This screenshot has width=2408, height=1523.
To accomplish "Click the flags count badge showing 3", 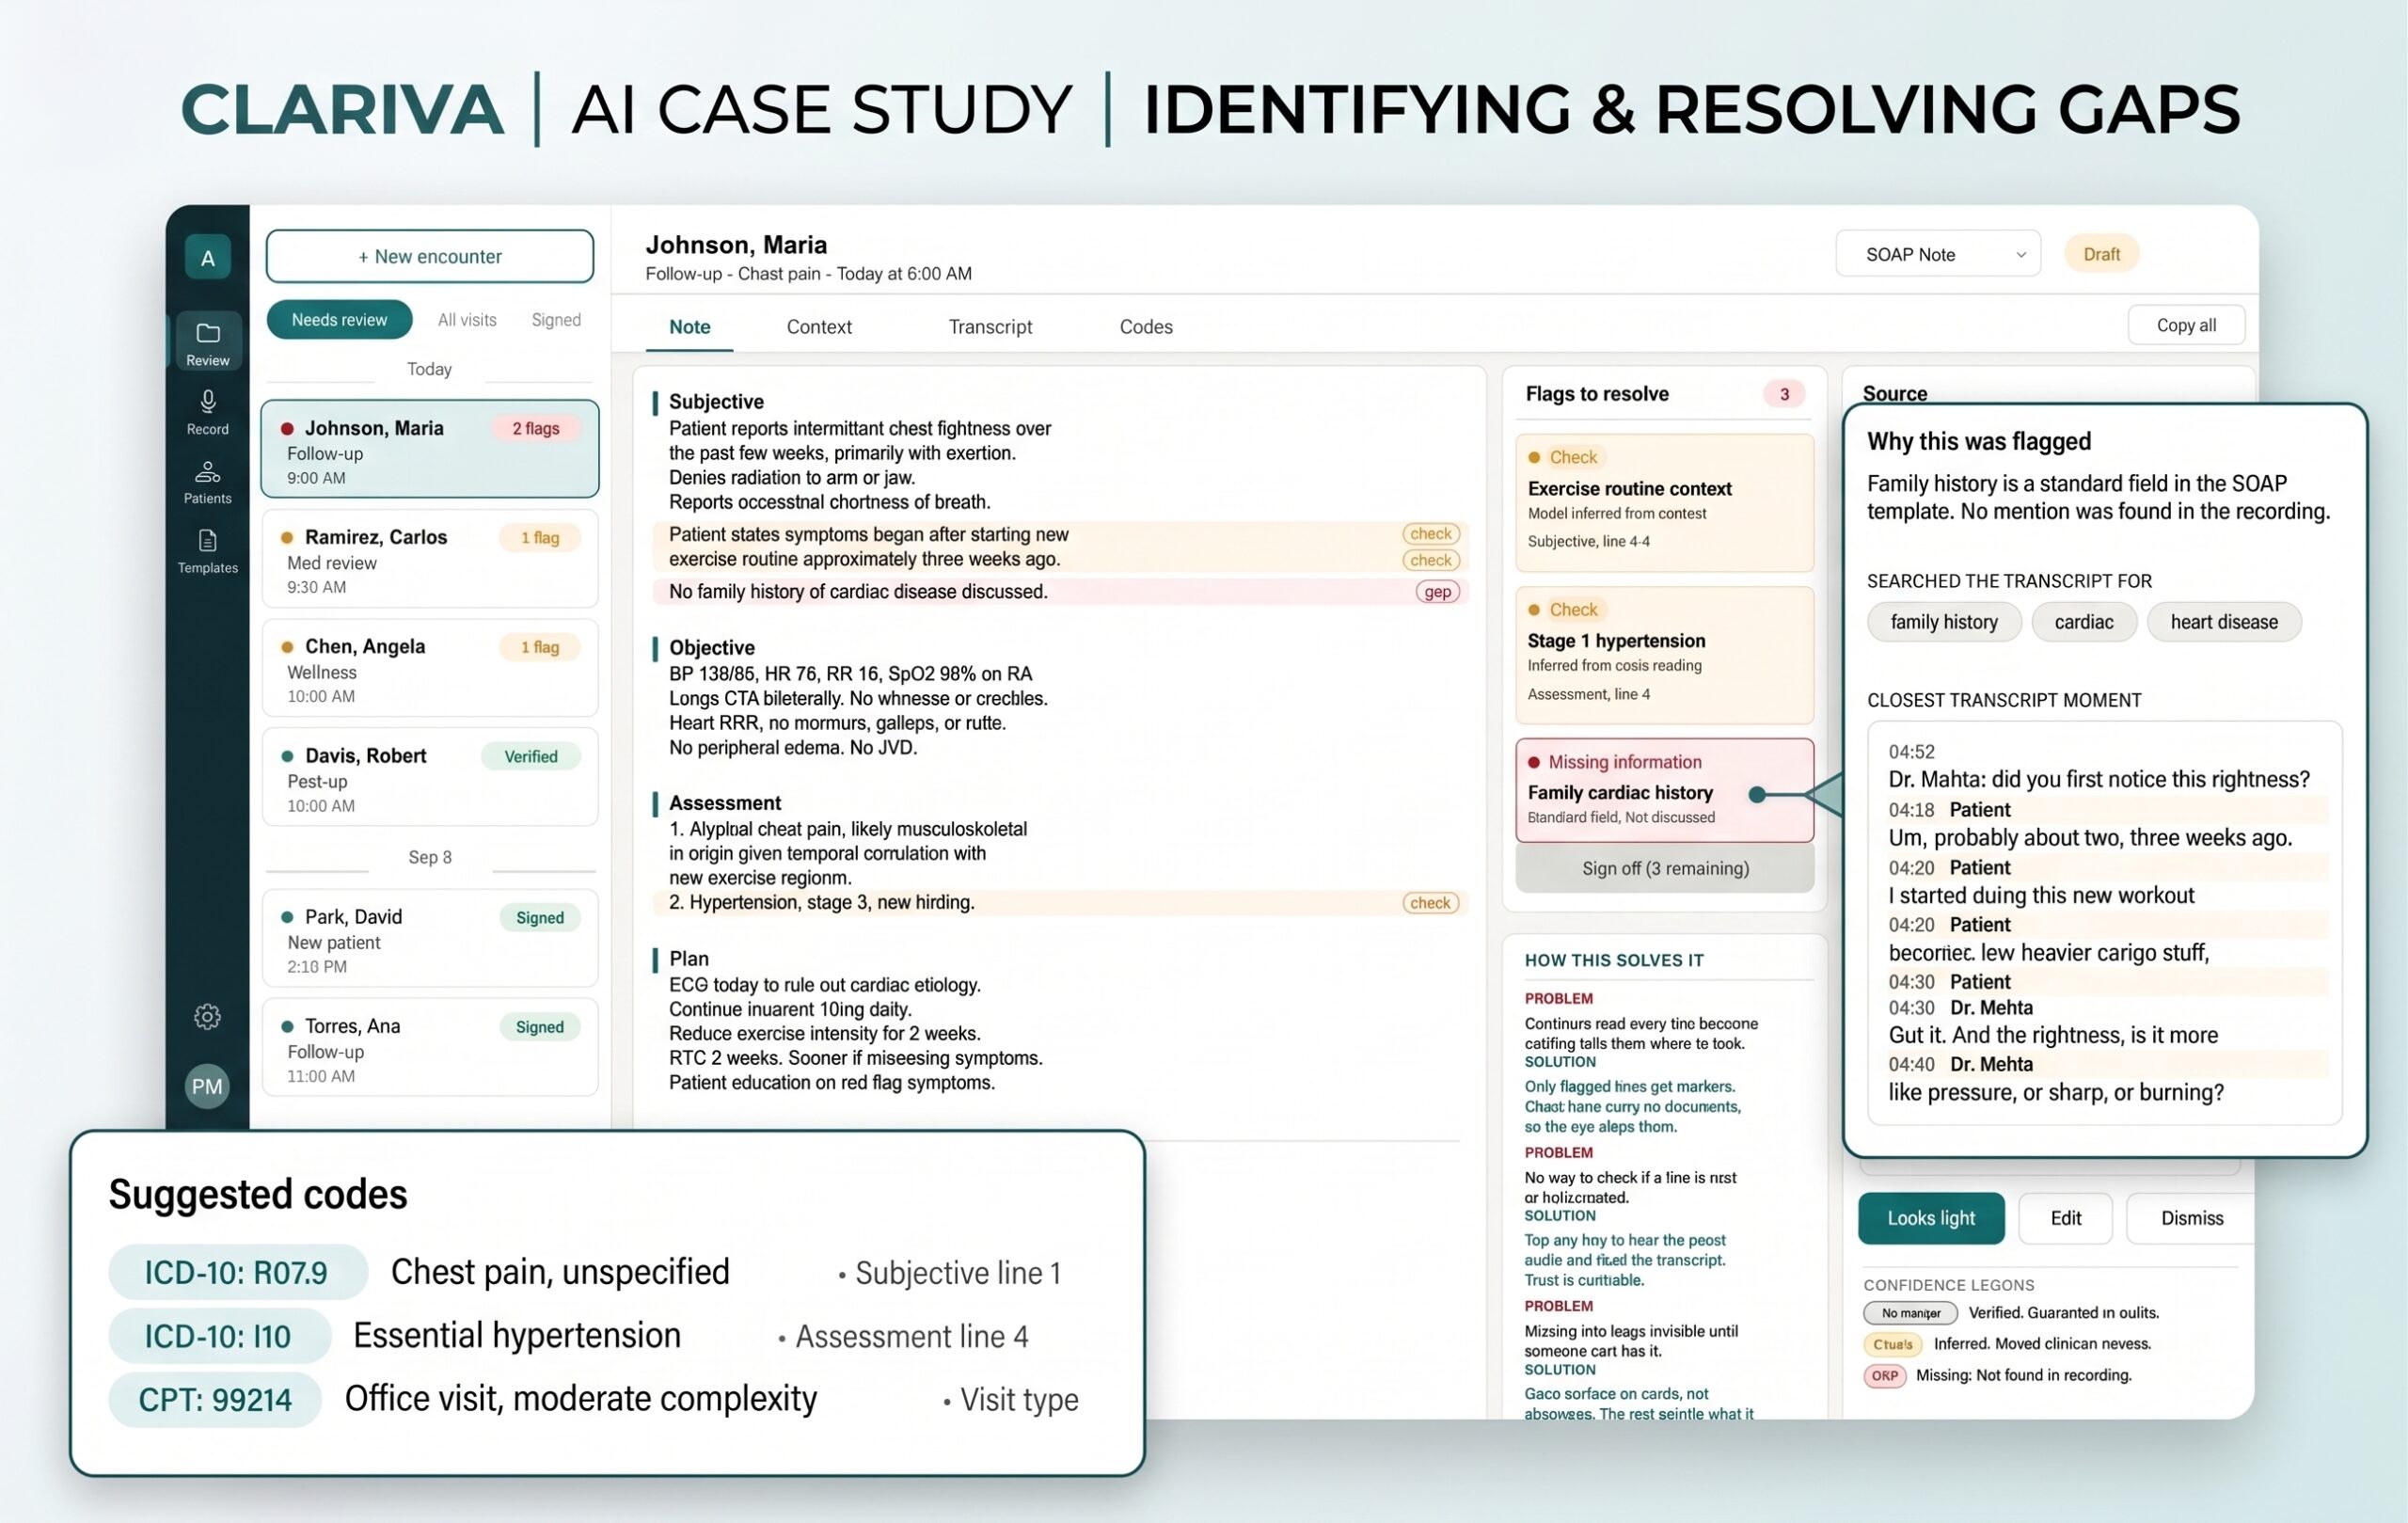I will click(1784, 394).
